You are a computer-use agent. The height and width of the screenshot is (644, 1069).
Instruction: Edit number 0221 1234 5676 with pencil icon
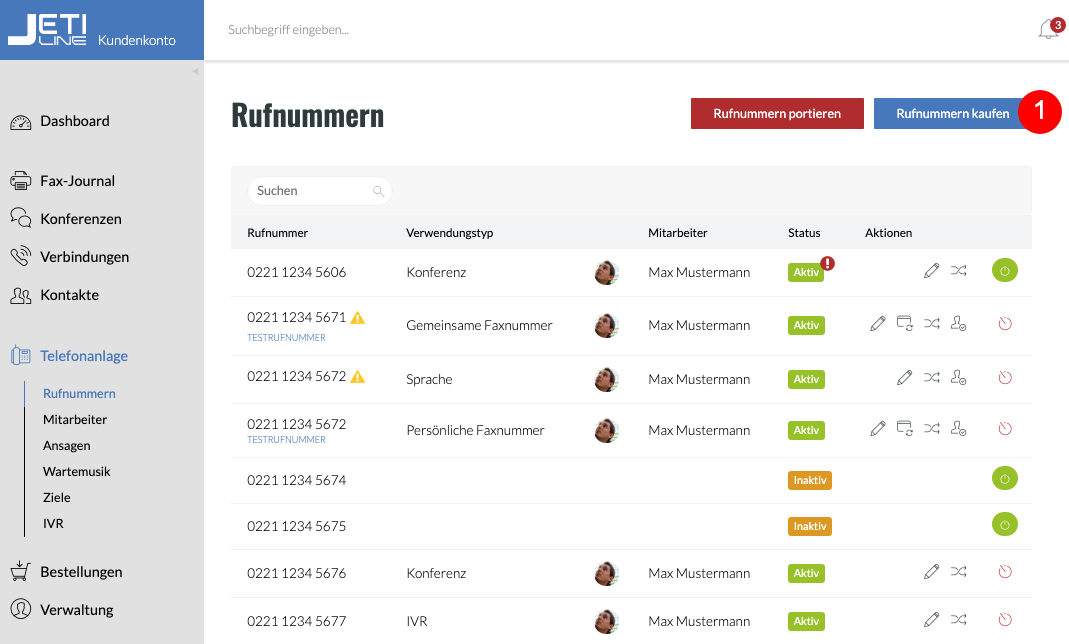(x=931, y=572)
